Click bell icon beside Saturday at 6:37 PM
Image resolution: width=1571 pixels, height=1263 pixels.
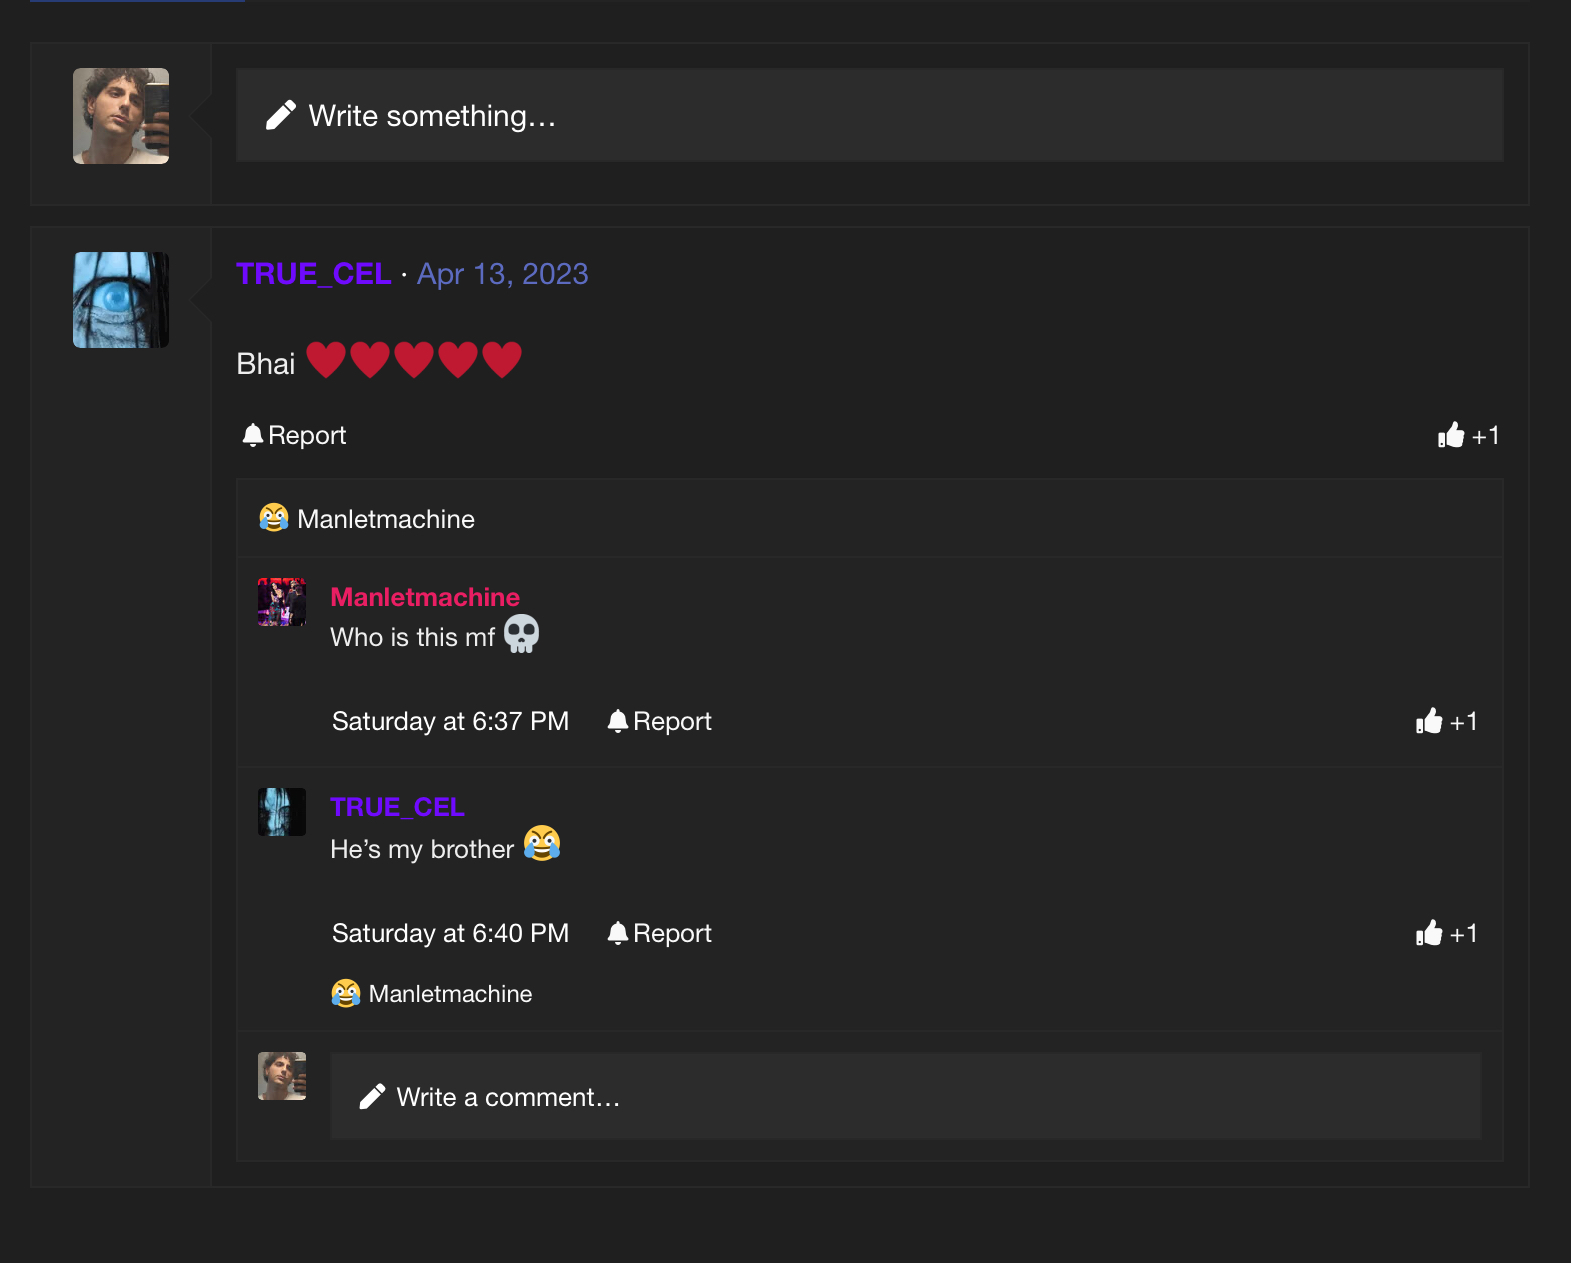click(618, 721)
